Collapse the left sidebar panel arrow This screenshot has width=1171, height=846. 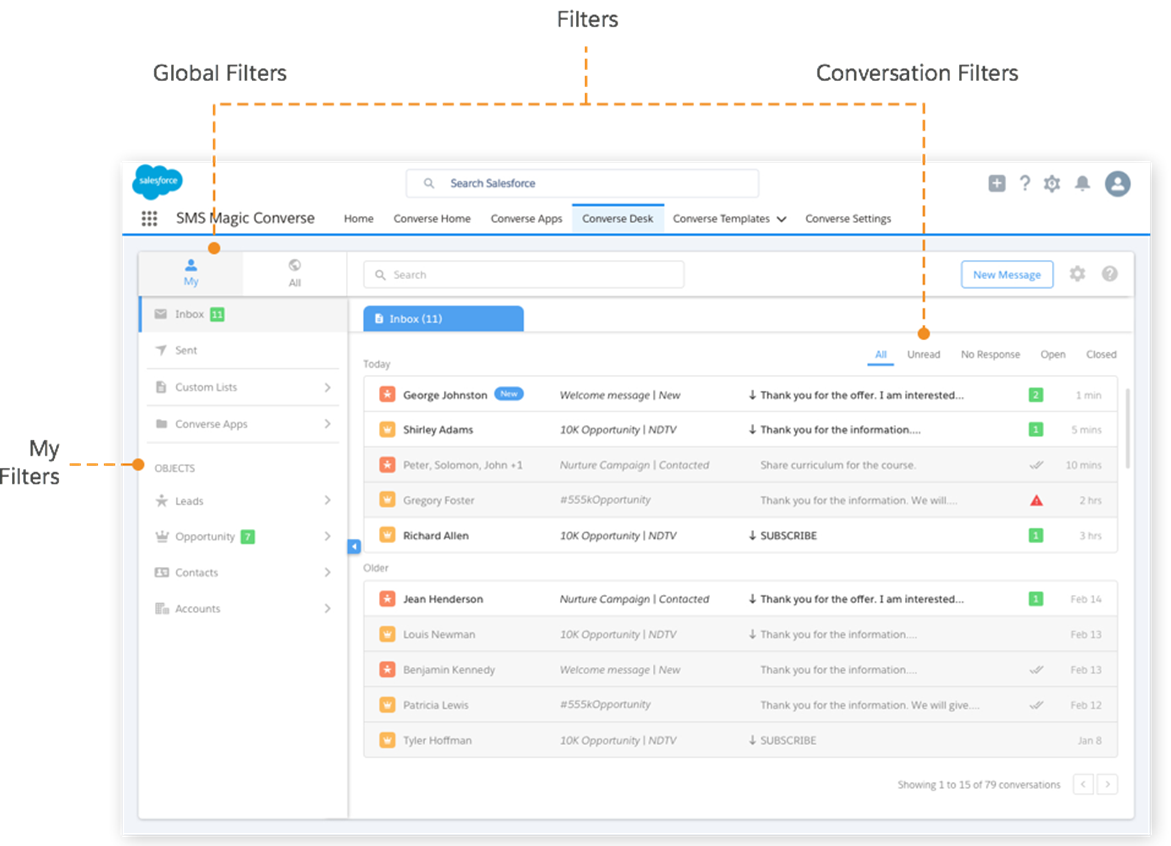(x=354, y=547)
